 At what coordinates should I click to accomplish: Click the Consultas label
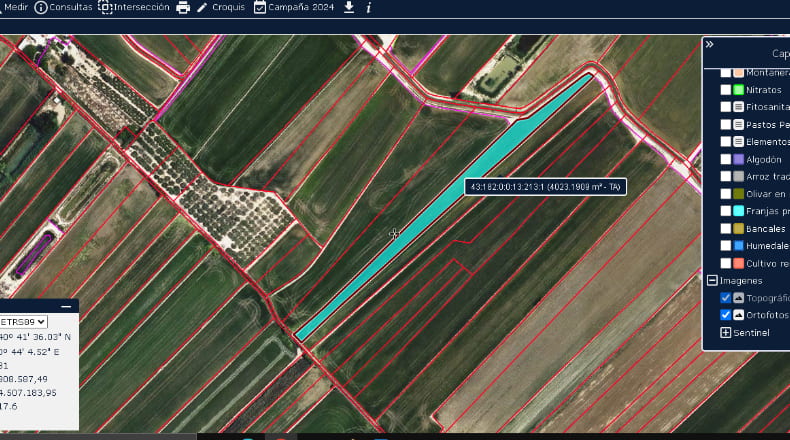tap(71, 7)
